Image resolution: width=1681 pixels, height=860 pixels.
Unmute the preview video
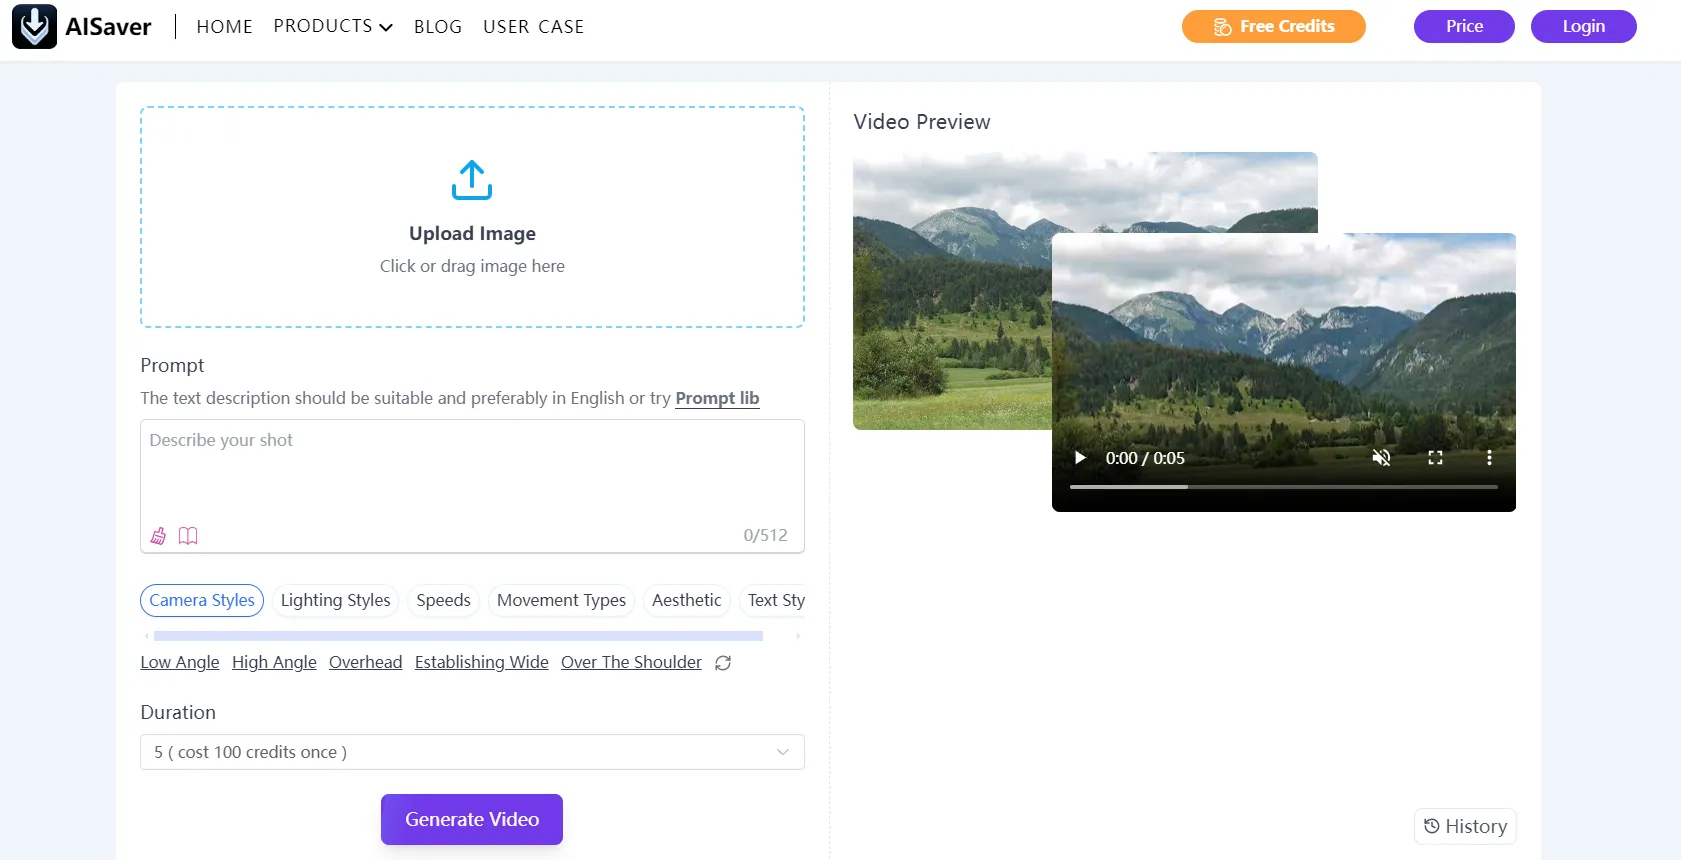[1381, 458]
